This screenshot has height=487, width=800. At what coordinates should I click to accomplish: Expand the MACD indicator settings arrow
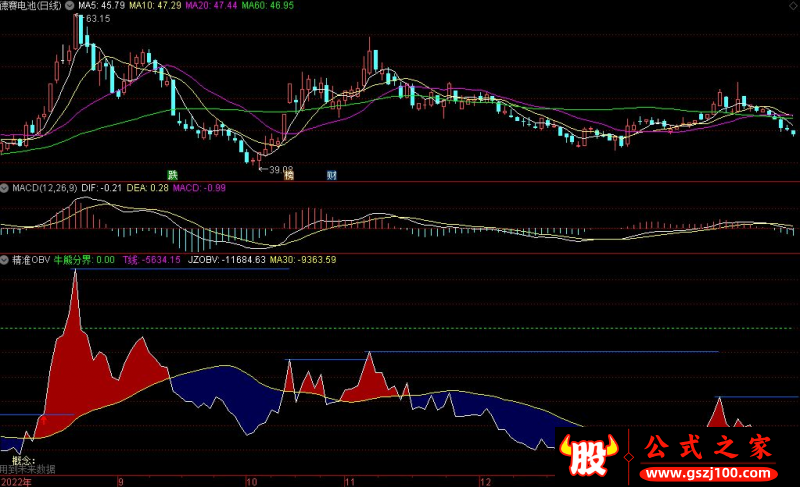point(5,187)
